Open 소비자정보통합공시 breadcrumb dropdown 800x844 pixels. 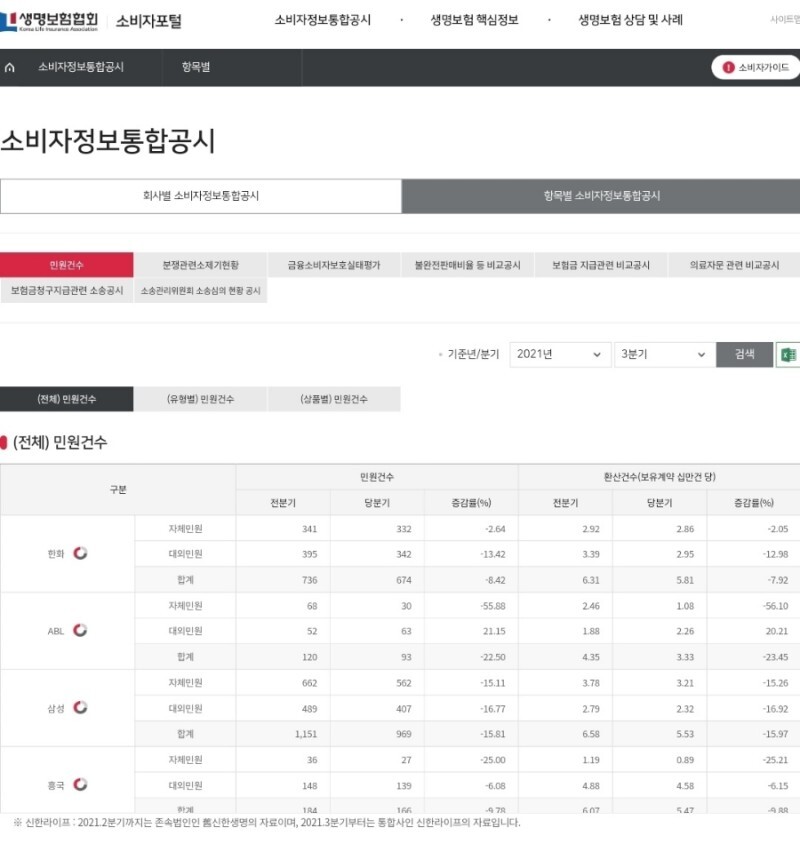point(81,67)
